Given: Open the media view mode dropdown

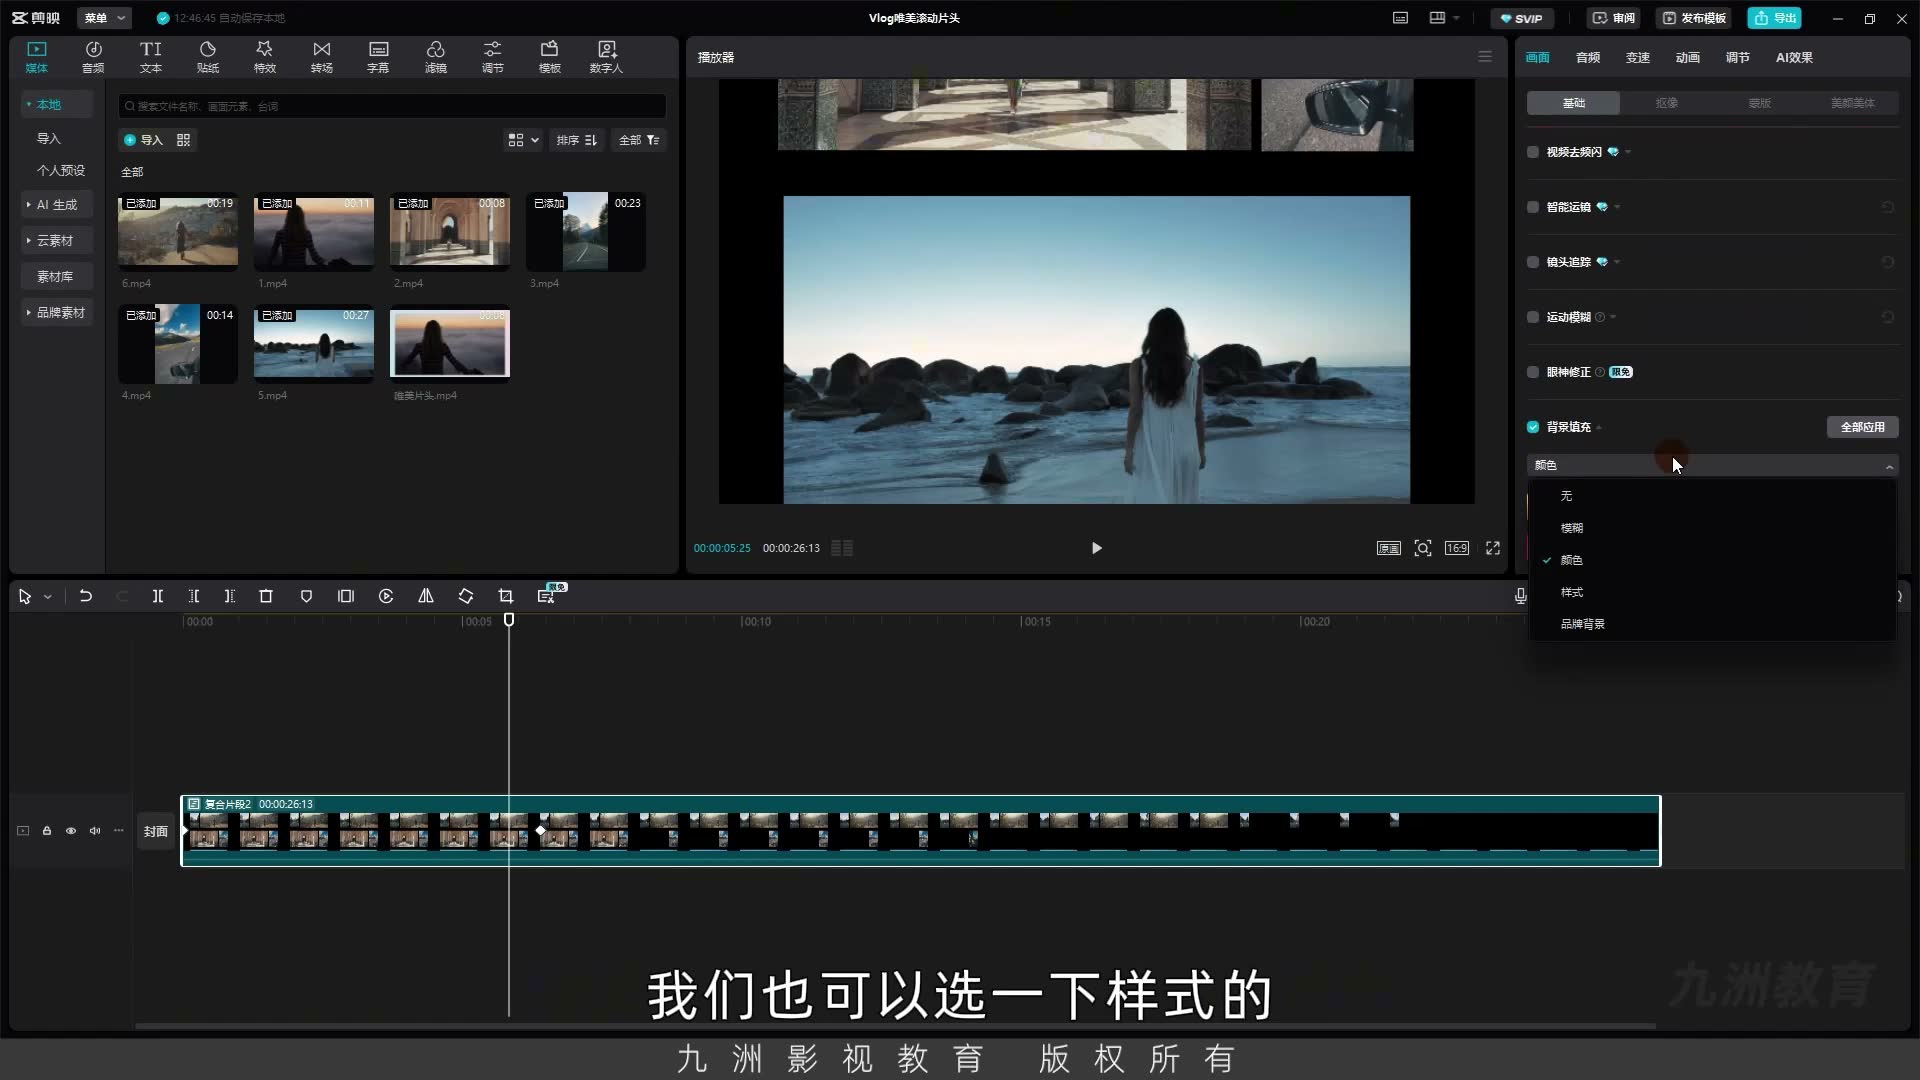Looking at the screenshot, I should click(x=523, y=140).
